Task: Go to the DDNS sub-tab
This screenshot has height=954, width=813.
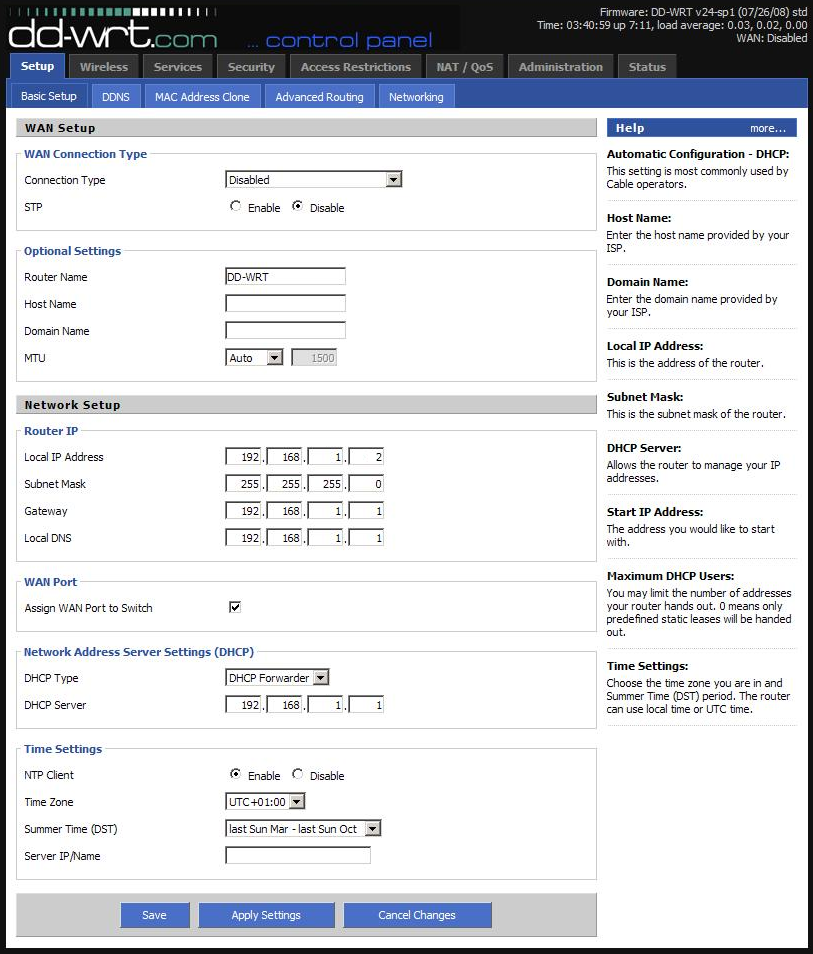Action: pos(116,97)
